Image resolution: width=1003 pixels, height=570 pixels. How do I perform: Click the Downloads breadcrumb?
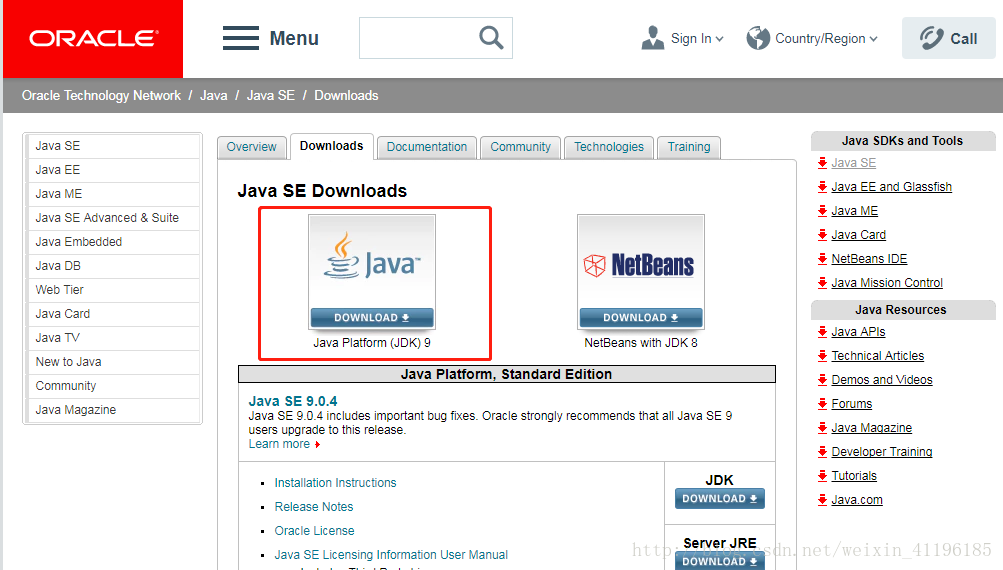click(346, 95)
